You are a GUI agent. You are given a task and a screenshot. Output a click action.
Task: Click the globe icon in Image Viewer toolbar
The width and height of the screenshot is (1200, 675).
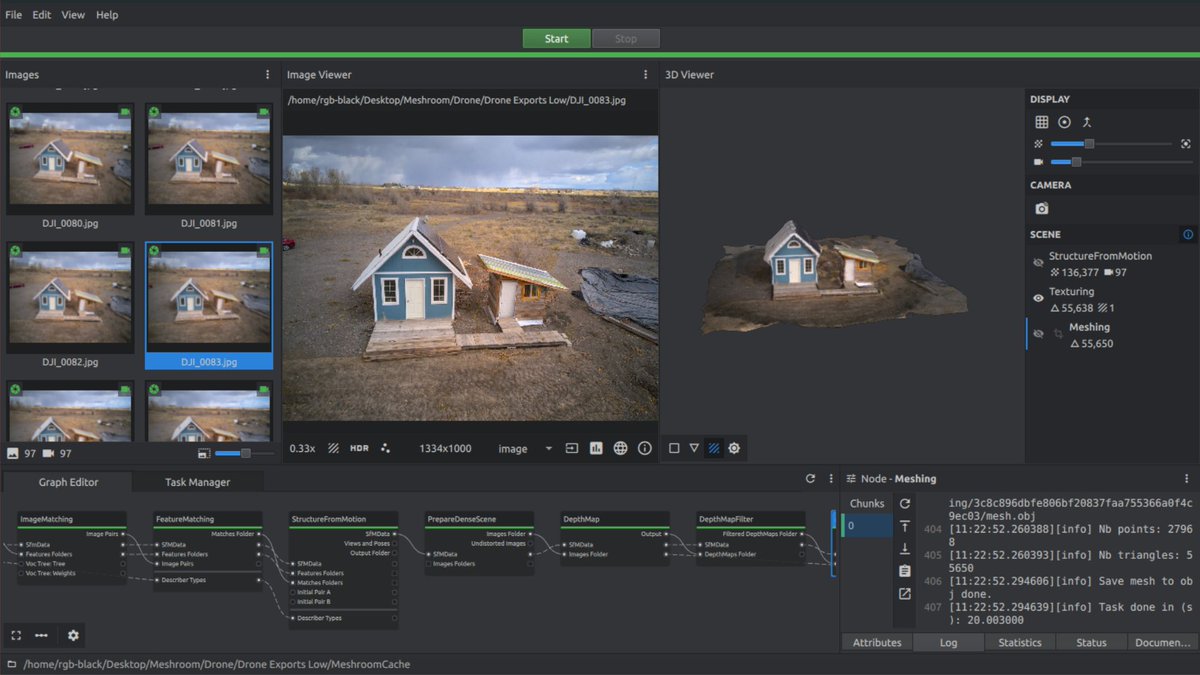click(x=621, y=449)
